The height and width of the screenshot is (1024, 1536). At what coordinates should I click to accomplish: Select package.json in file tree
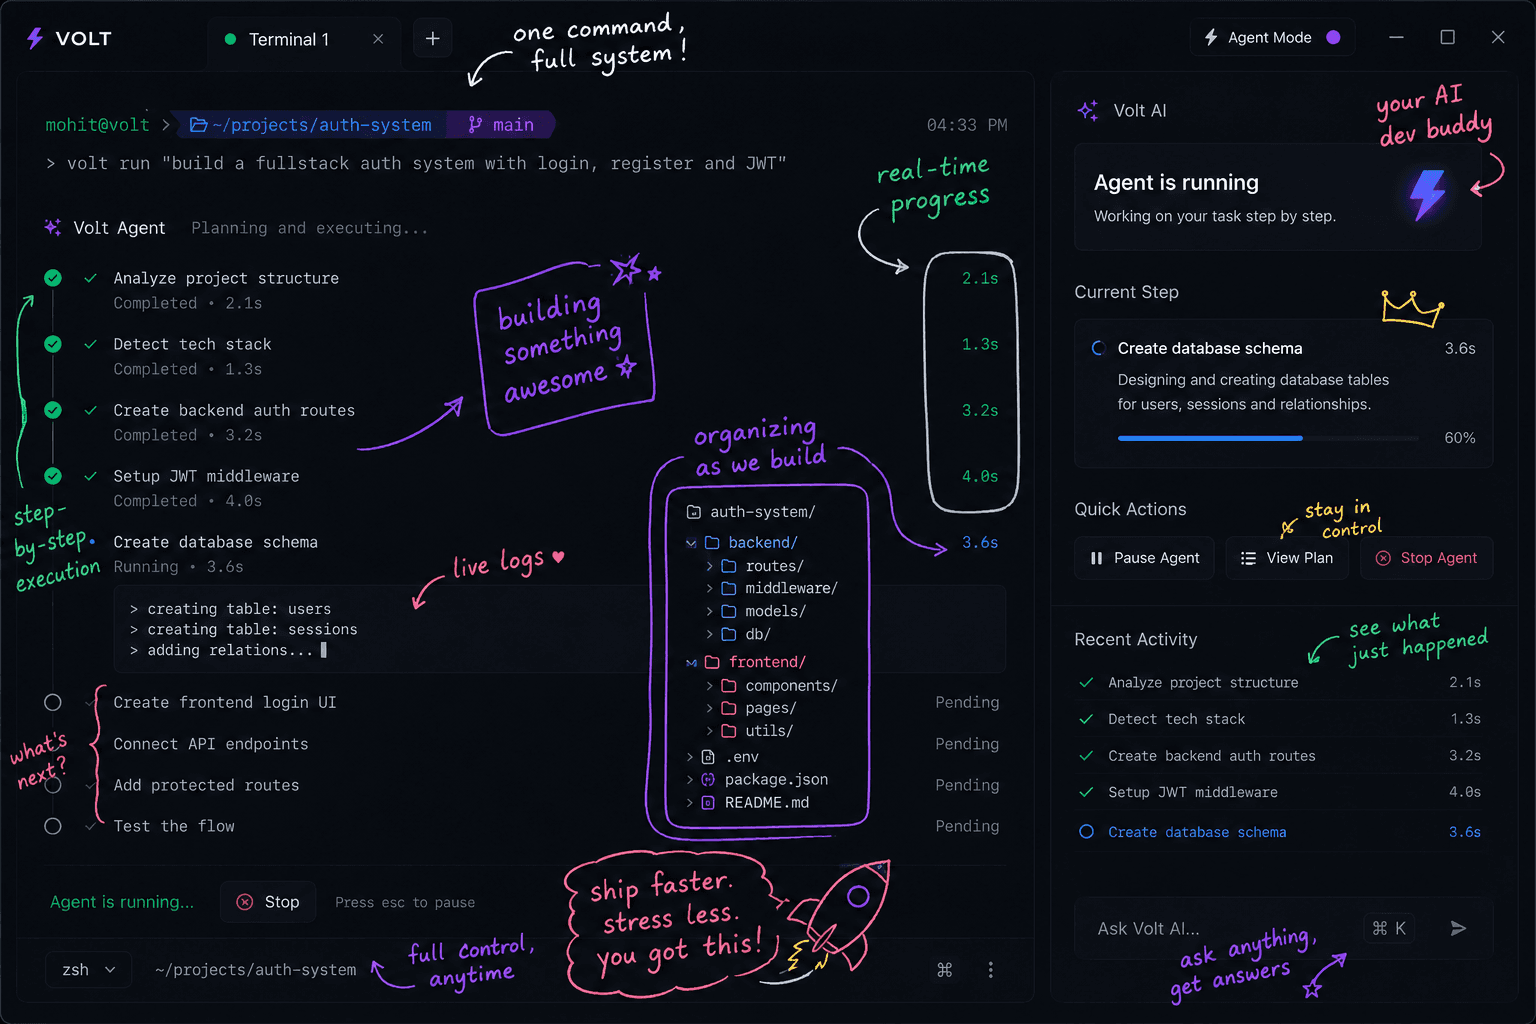coord(776,780)
